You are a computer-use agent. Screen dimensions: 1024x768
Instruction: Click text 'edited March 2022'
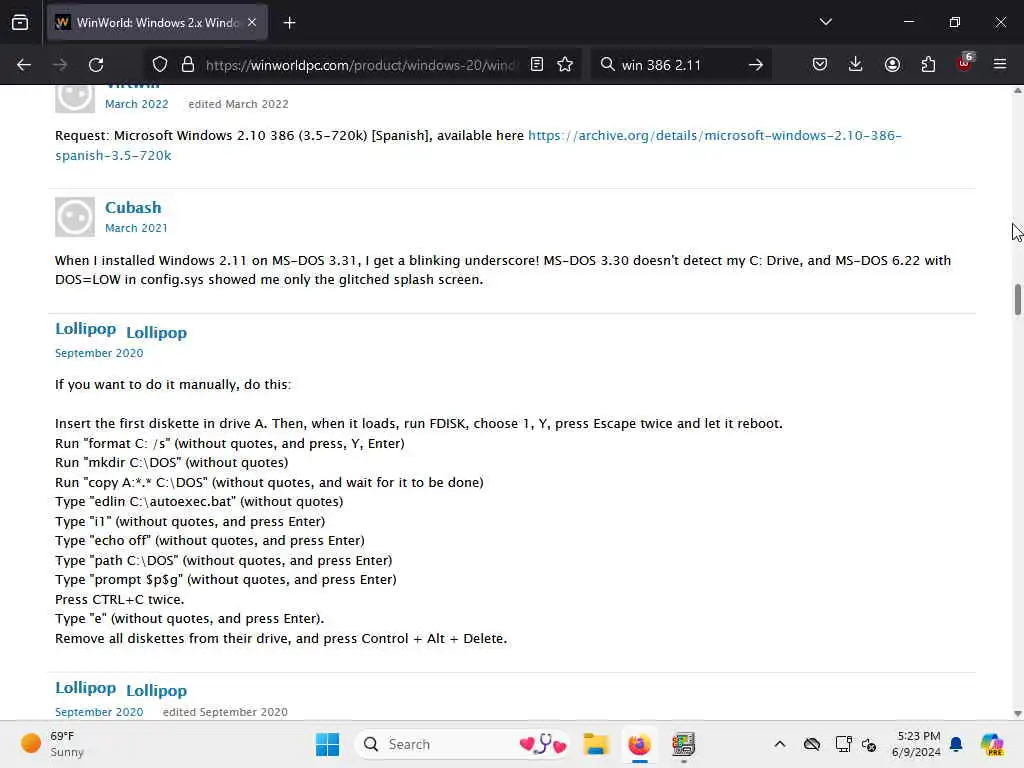(x=238, y=104)
